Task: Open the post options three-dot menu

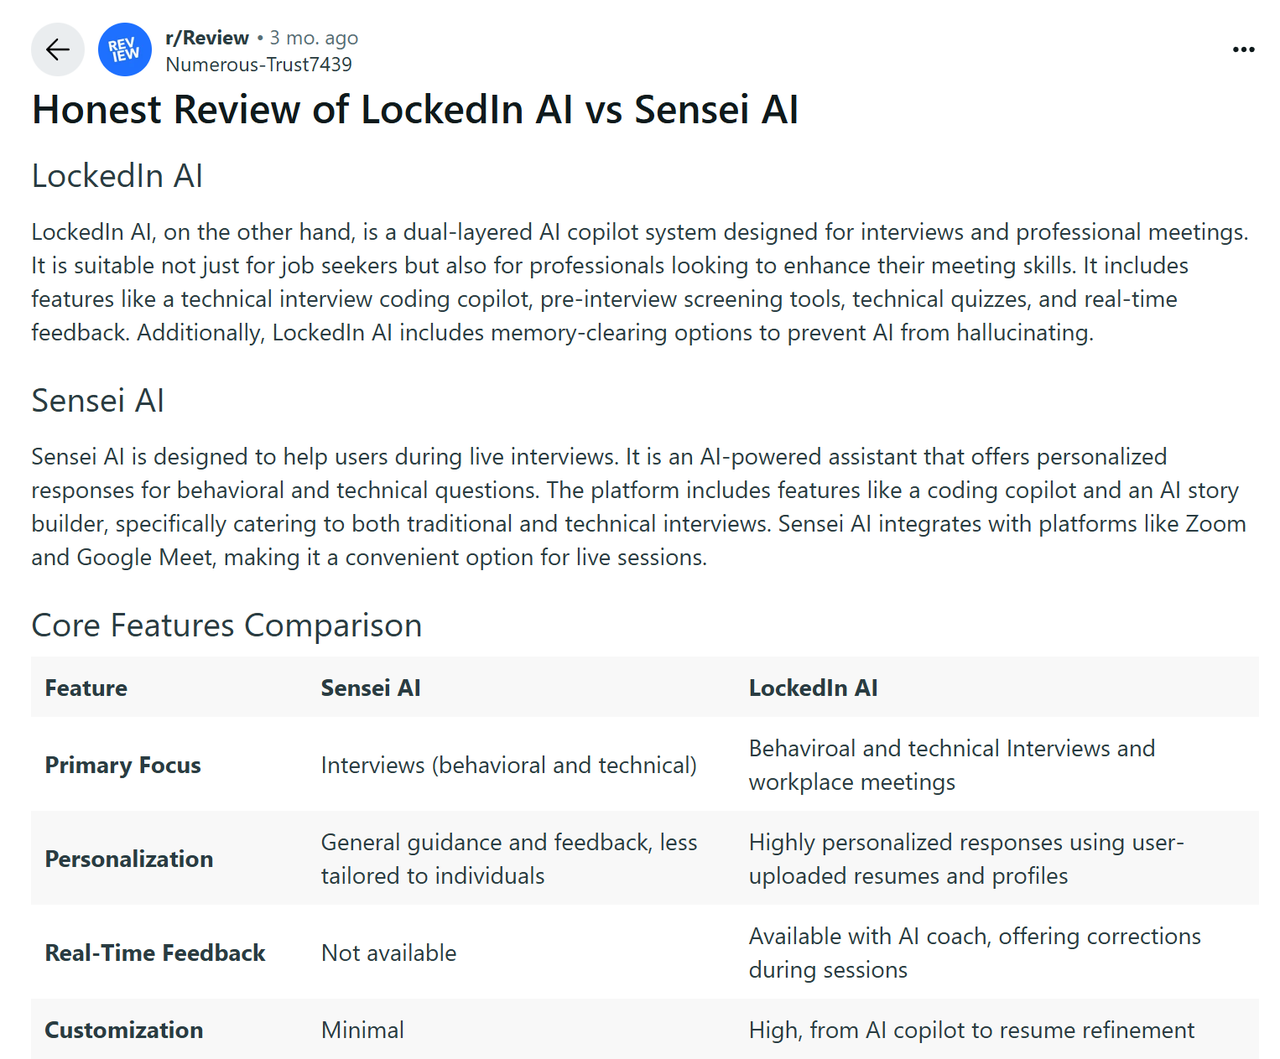Action: (1243, 49)
